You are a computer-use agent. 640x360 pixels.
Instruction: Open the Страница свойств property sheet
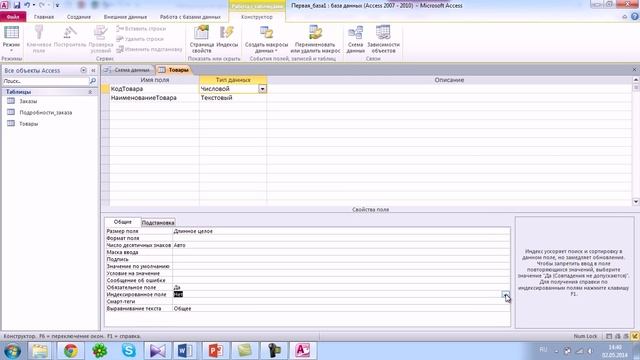pos(202,39)
